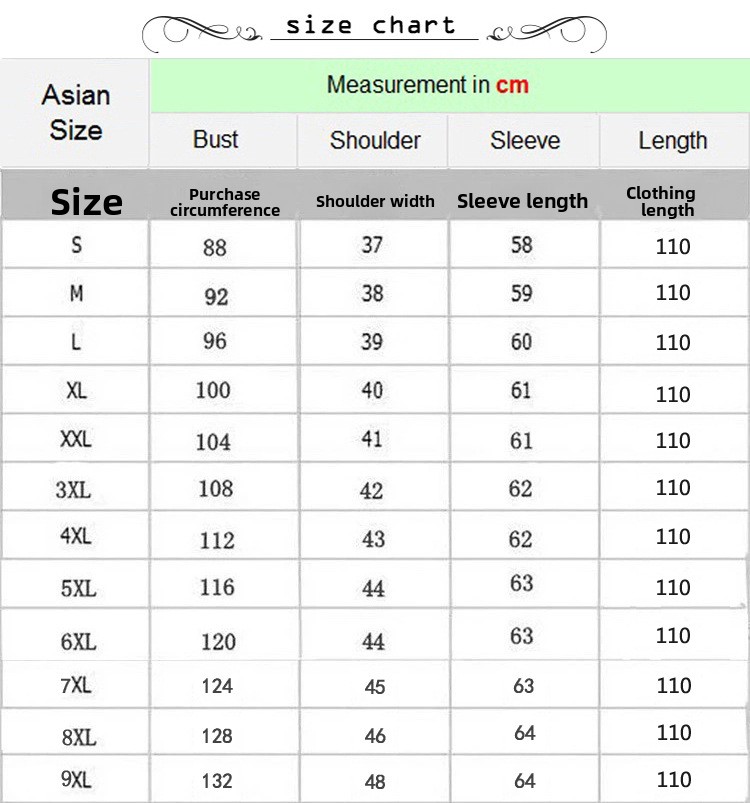Select the XL size row label
The width and height of the screenshot is (750, 803).
pyautogui.click(x=76, y=391)
